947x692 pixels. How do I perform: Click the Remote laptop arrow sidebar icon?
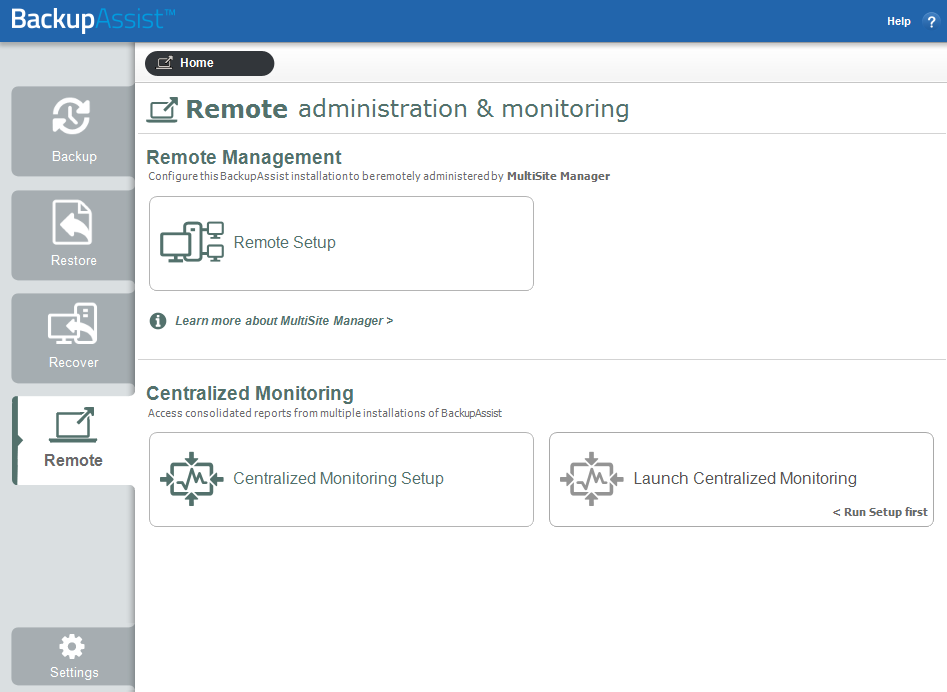click(72, 424)
